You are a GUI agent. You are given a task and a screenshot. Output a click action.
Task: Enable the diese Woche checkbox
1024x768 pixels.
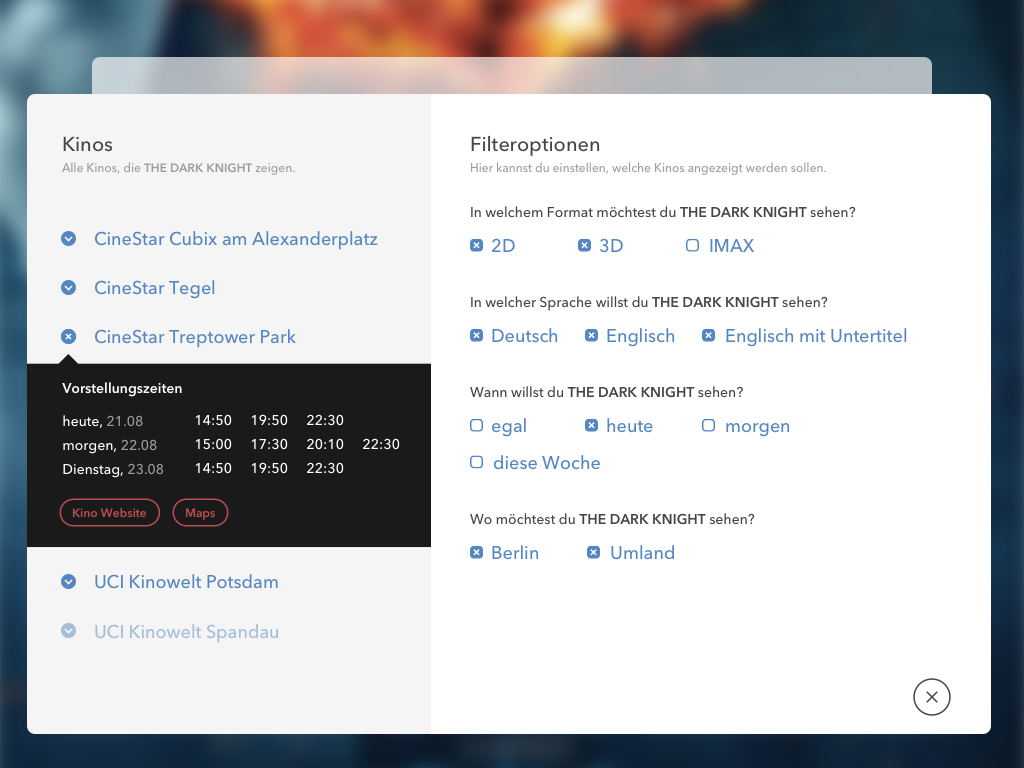(x=477, y=462)
